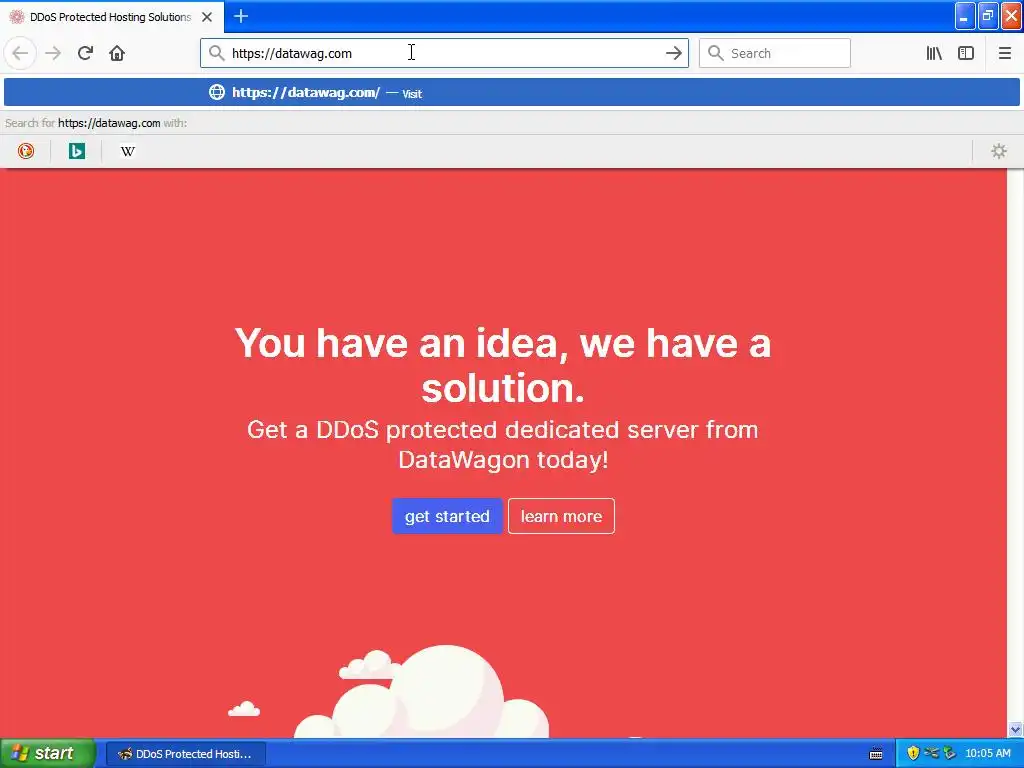This screenshot has width=1024, height=768.
Task: Search with Bing engine icon
Action: point(76,151)
